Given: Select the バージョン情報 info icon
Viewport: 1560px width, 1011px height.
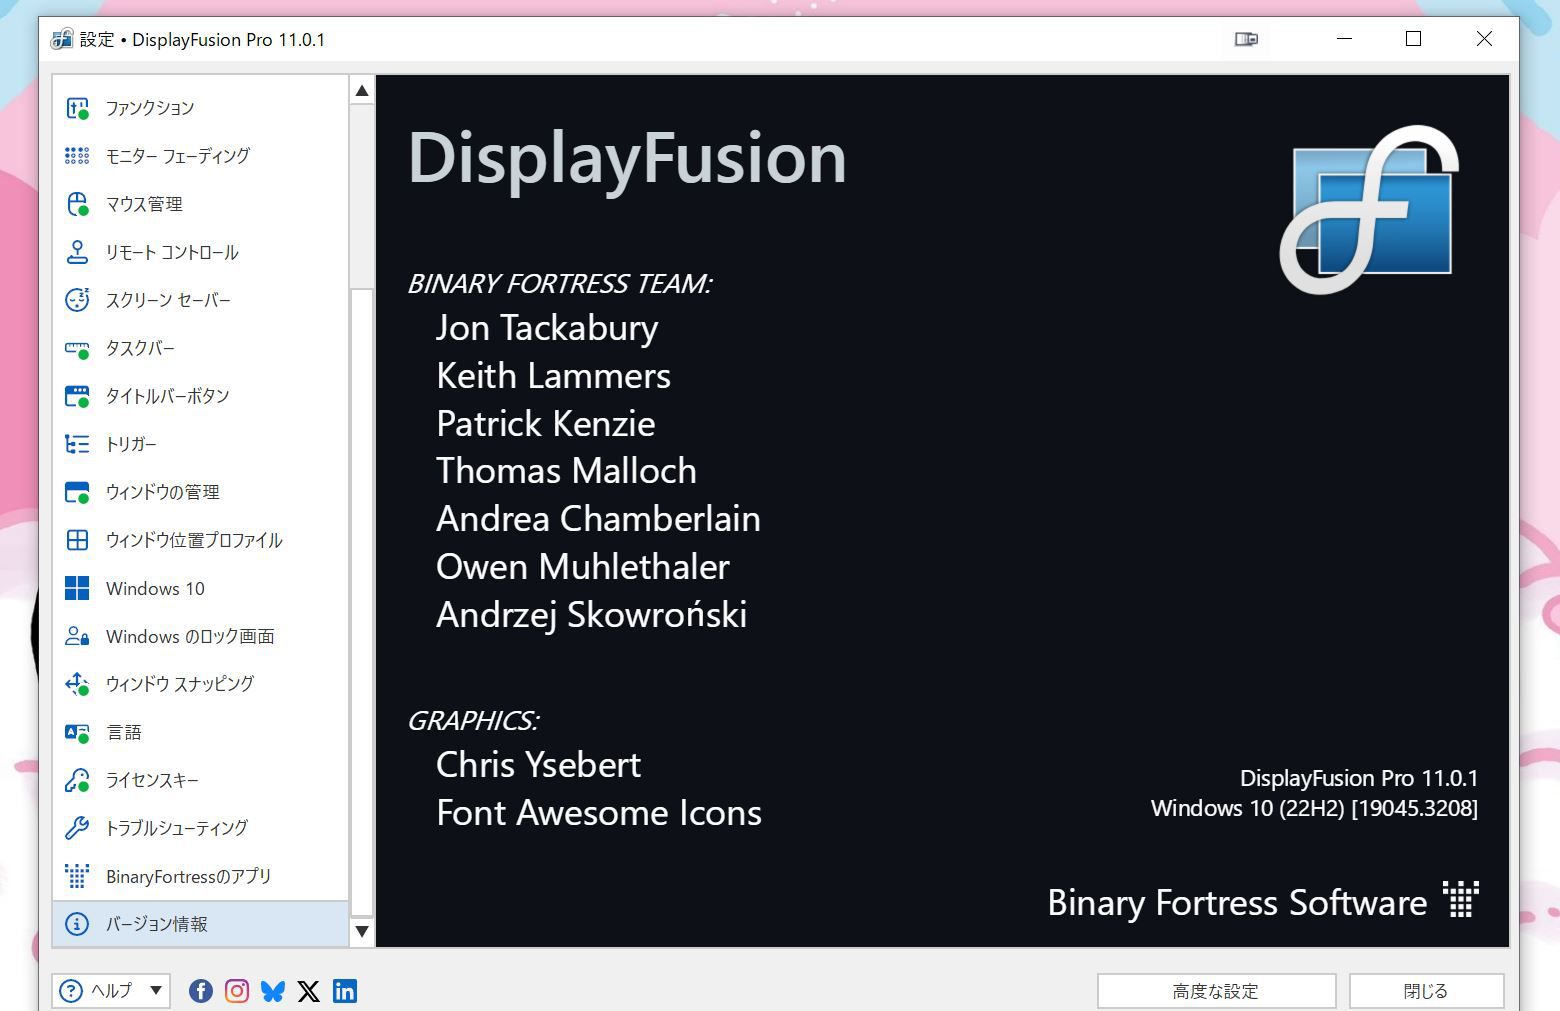Looking at the screenshot, I should click(77, 924).
